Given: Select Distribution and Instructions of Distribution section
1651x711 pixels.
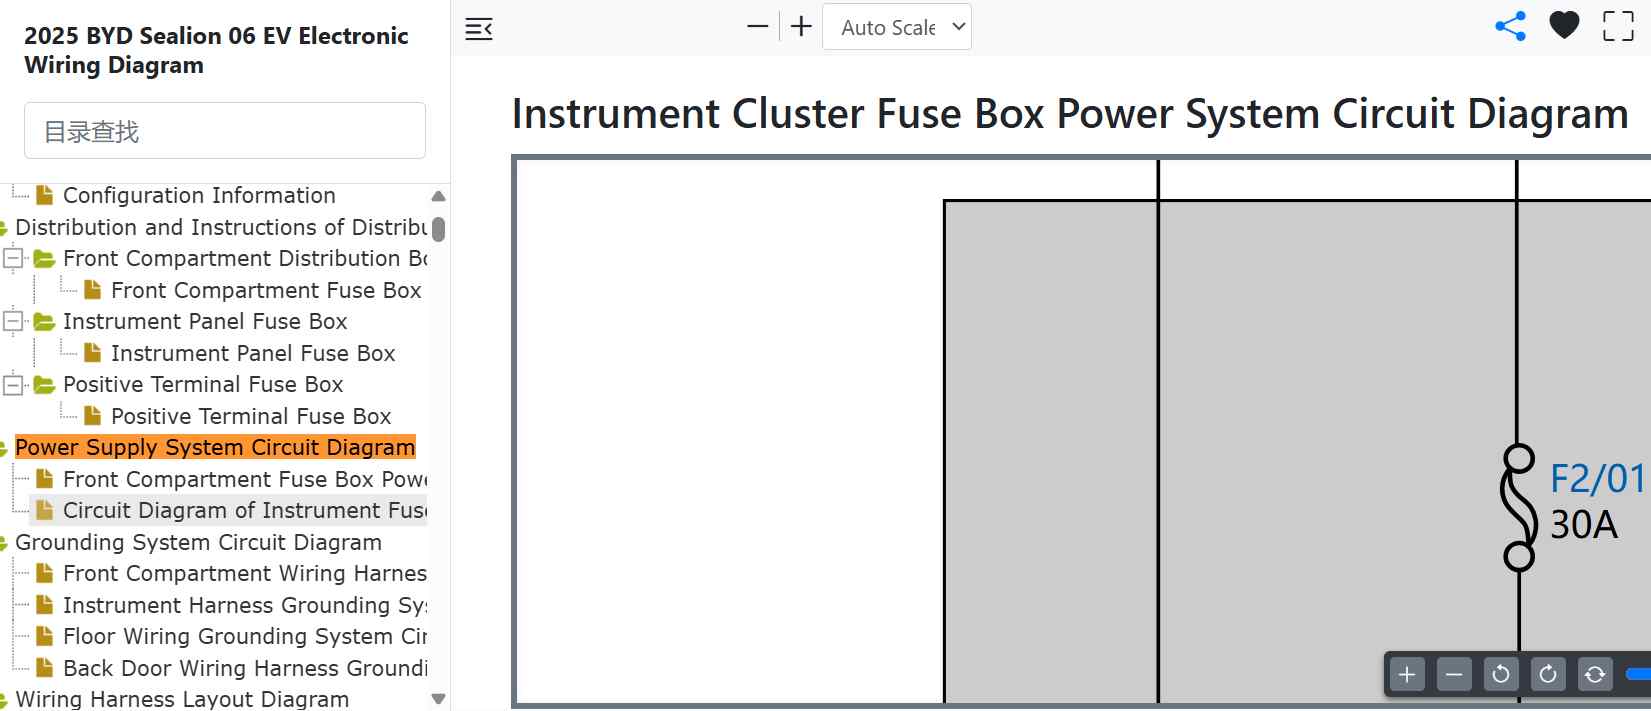Looking at the screenshot, I should coord(221,227).
